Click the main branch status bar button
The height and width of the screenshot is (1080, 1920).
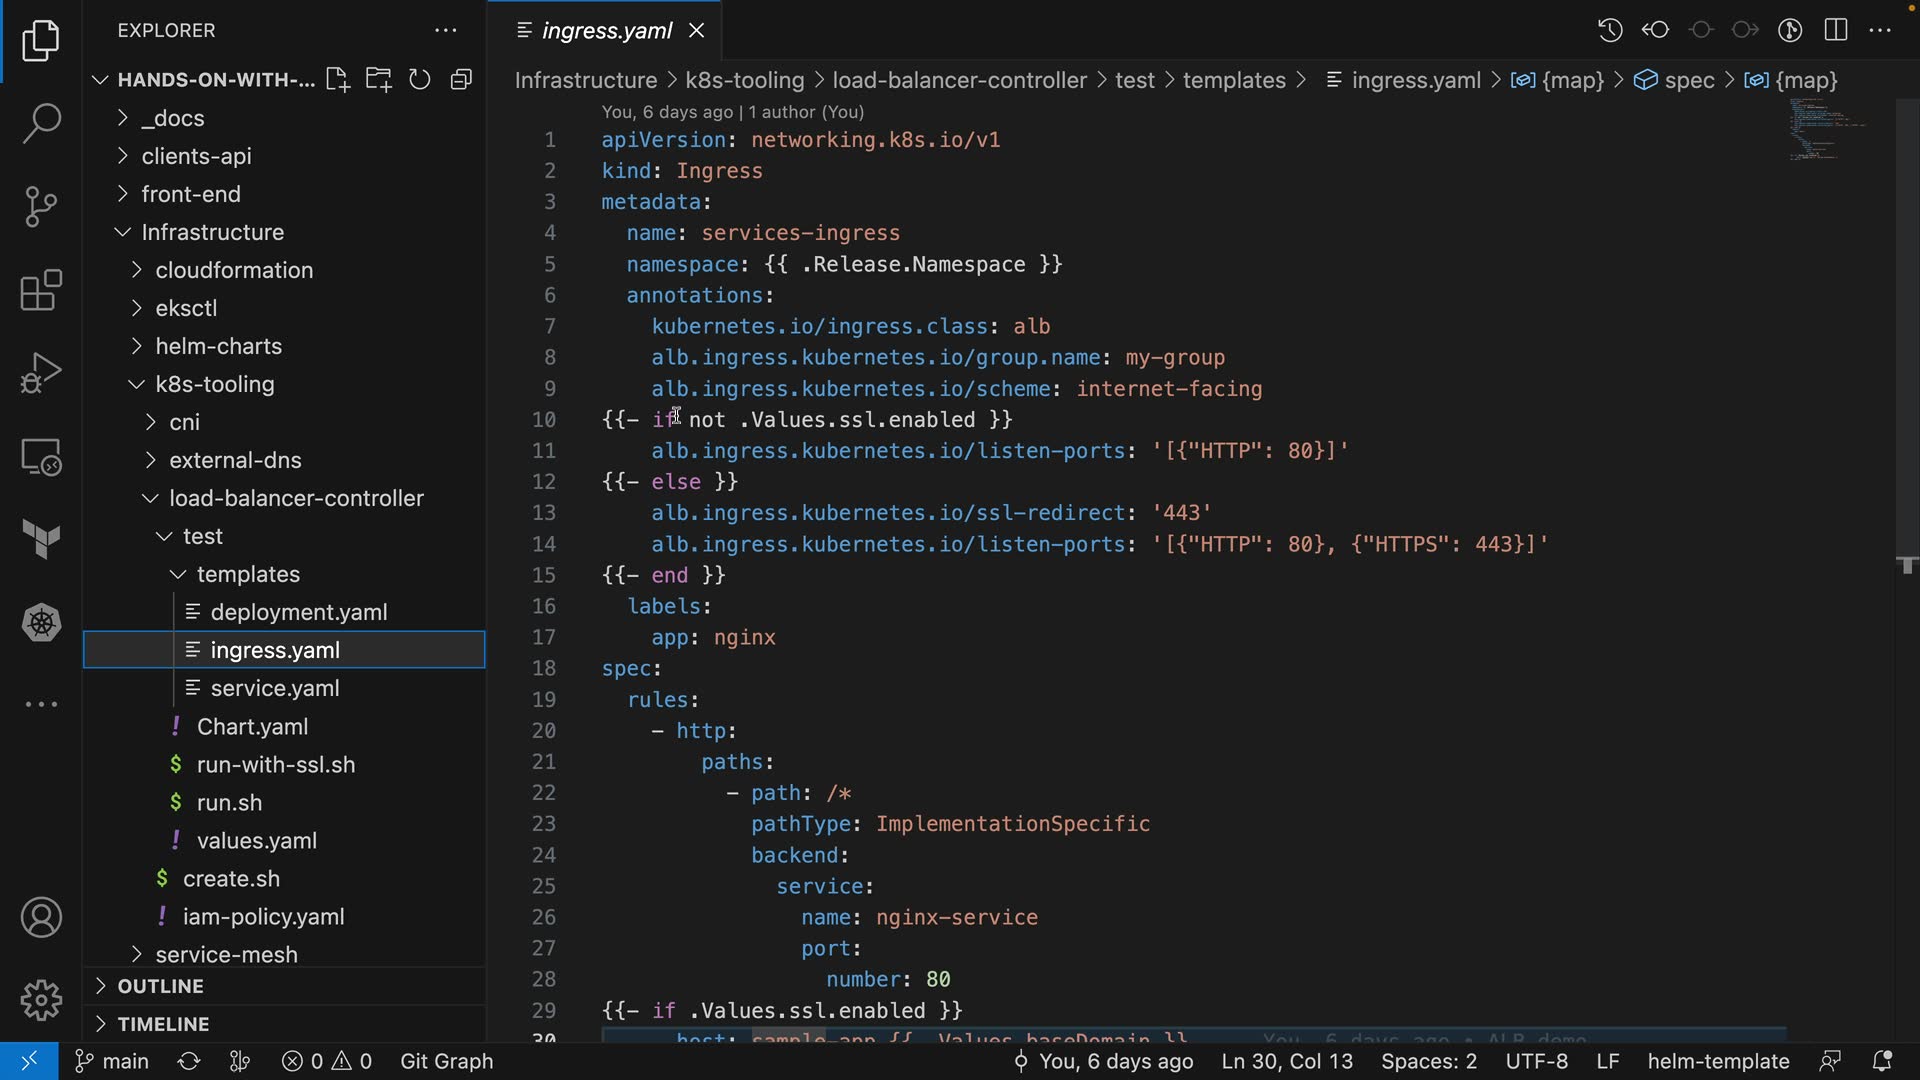(112, 1061)
